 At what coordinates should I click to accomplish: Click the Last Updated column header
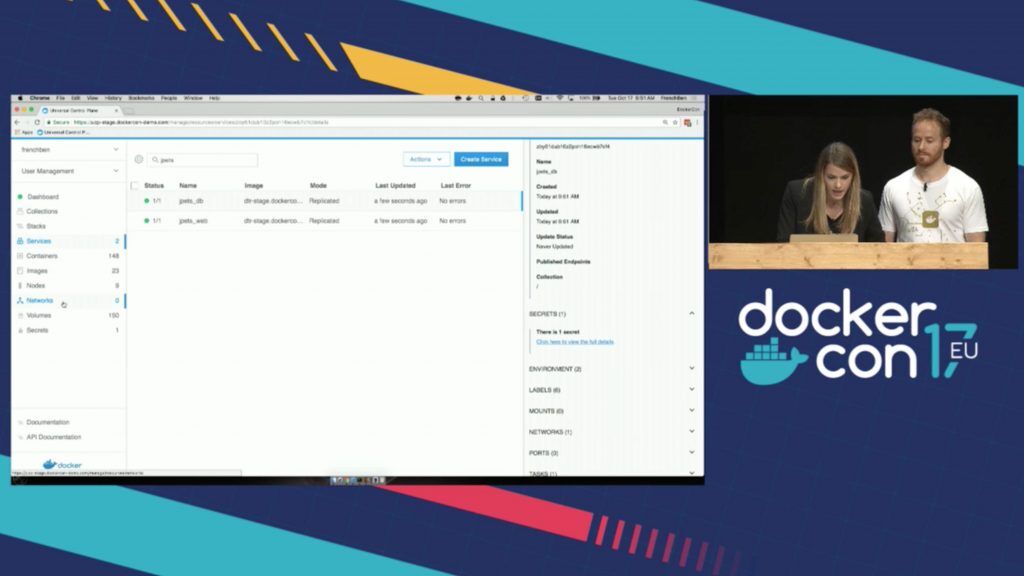point(395,185)
